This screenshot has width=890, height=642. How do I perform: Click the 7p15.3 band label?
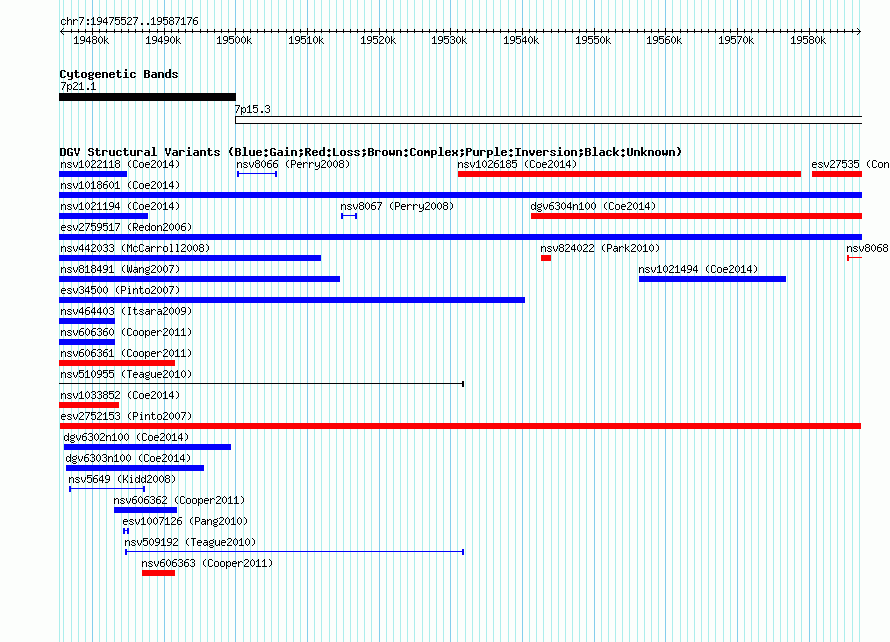(253, 109)
